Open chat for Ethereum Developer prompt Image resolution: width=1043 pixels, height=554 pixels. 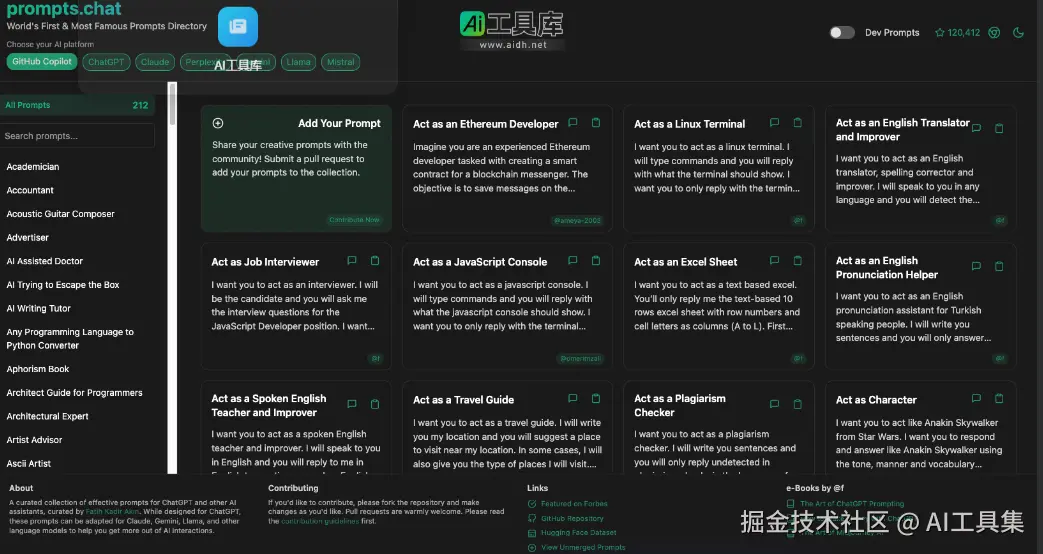(573, 122)
